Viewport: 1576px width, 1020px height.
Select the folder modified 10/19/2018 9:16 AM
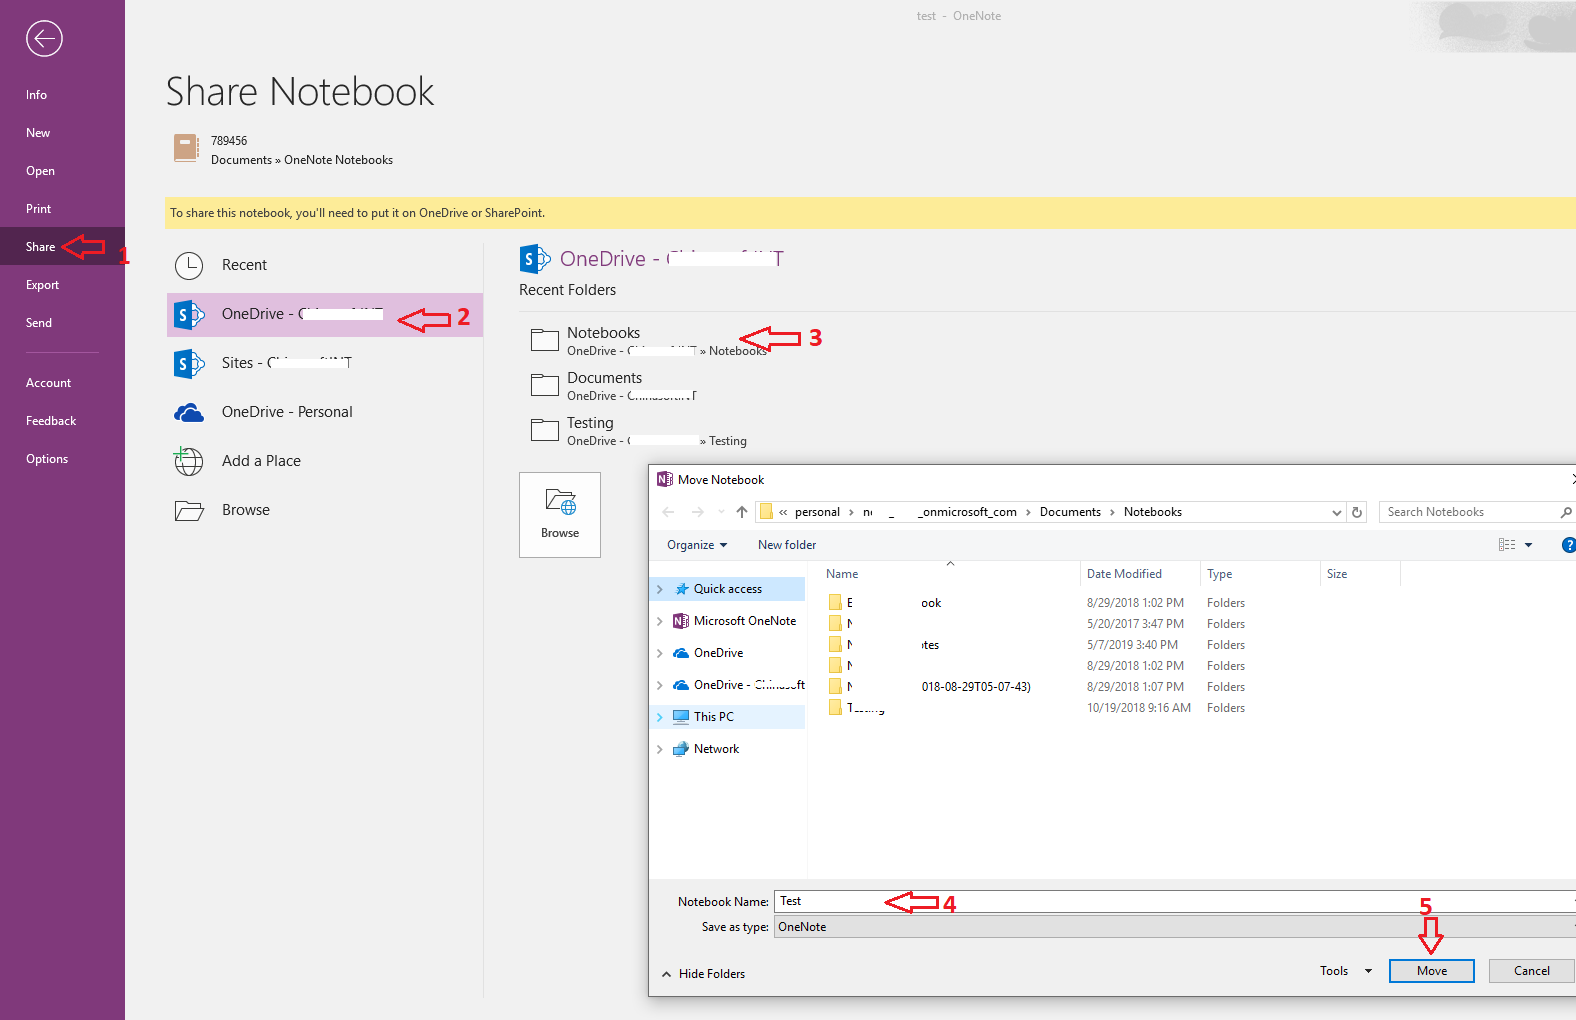(1035, 708)
